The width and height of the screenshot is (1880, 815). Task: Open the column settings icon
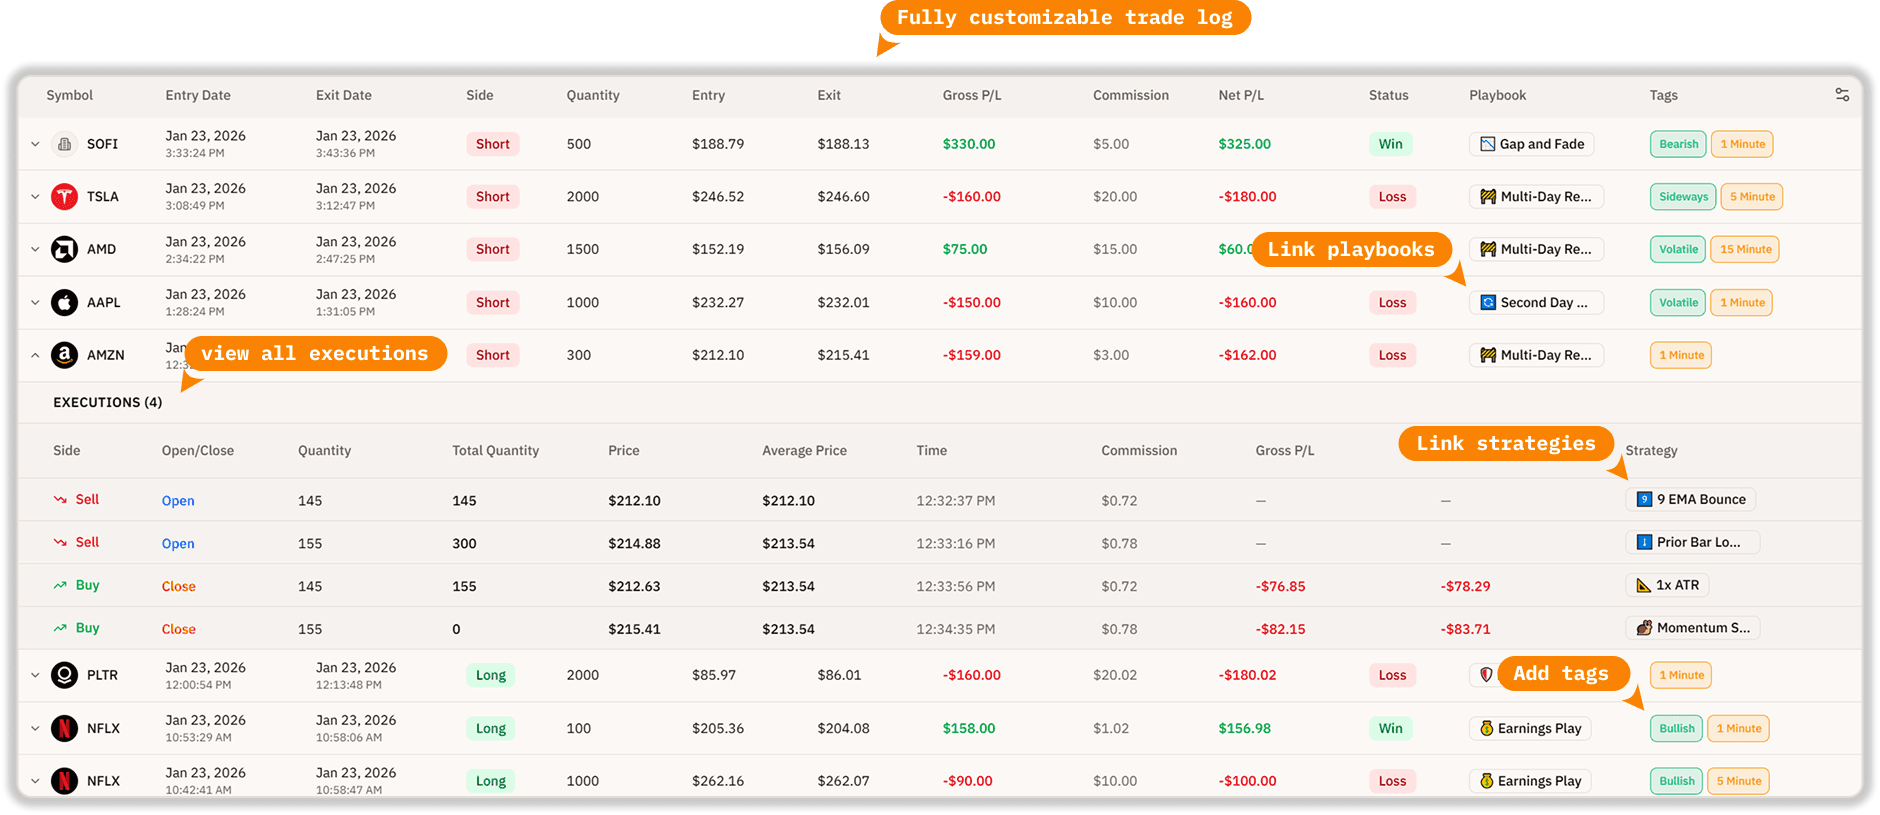pyautogui.click(x=1842, y=95)
